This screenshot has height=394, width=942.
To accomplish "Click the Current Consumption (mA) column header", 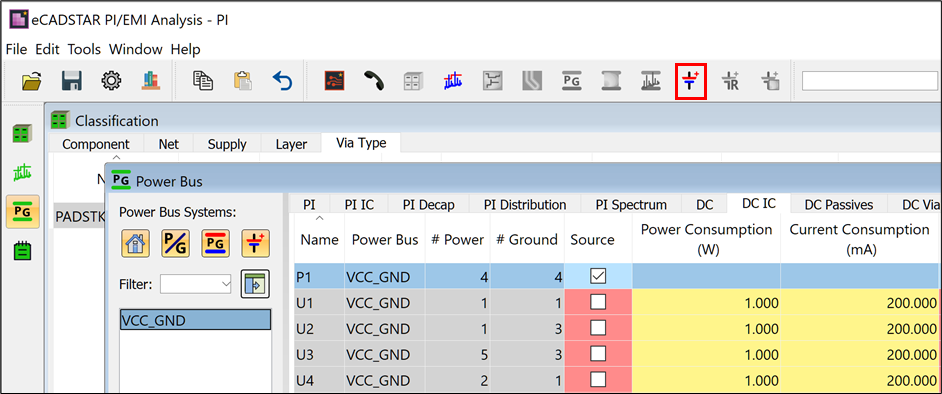I will [859, 240].
